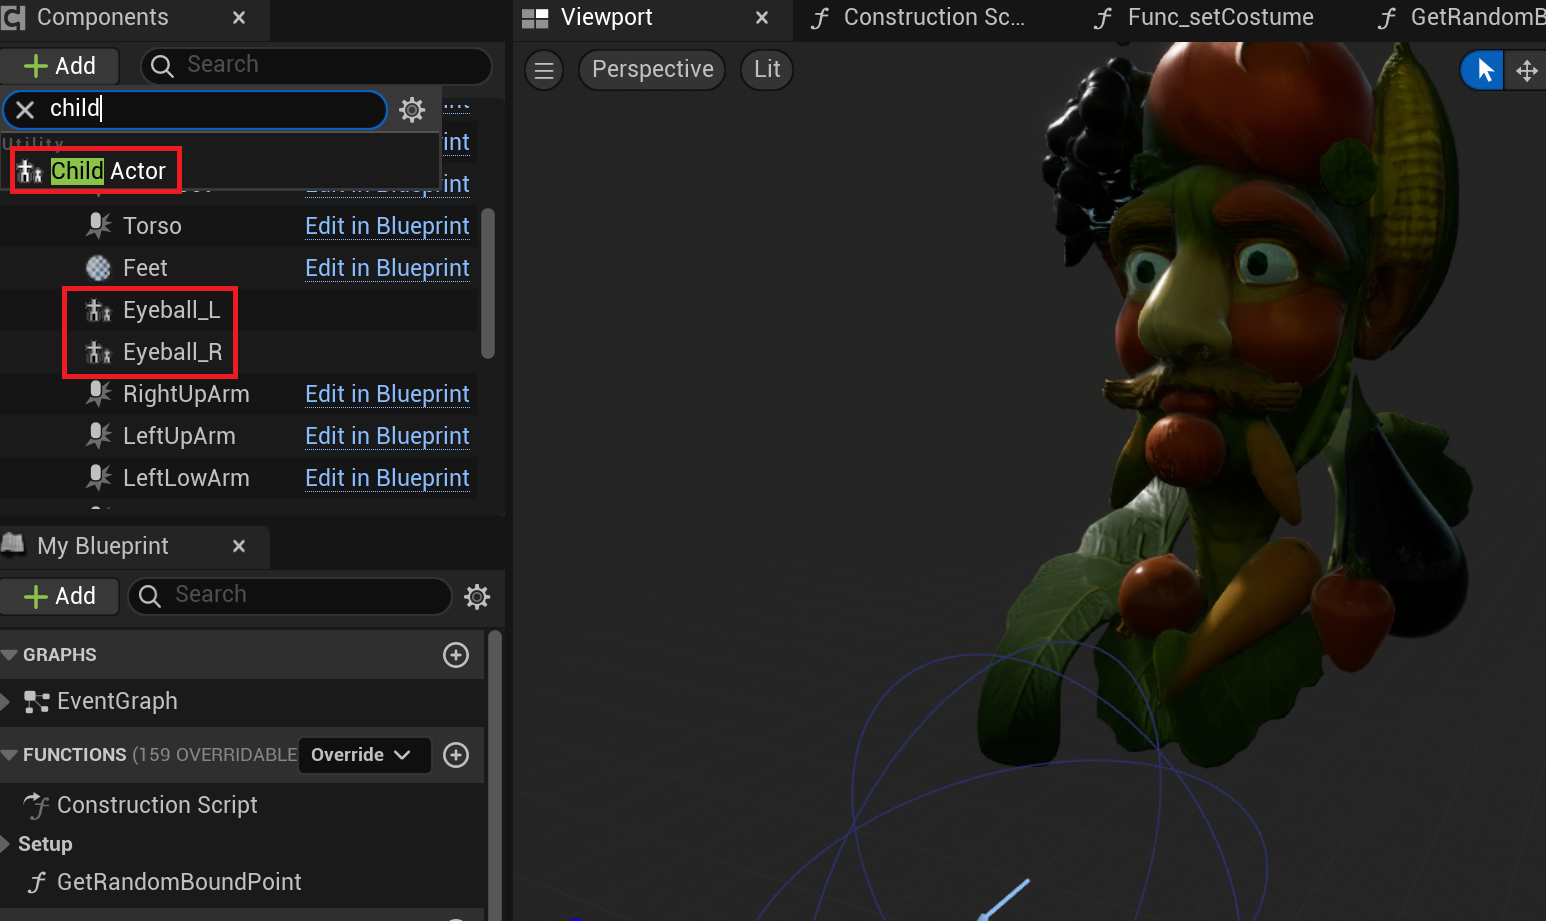The width and height of the screenshot is (1546, 921).
Task: Open the viewport options hamburger menu
Action: tap(544, 70)
